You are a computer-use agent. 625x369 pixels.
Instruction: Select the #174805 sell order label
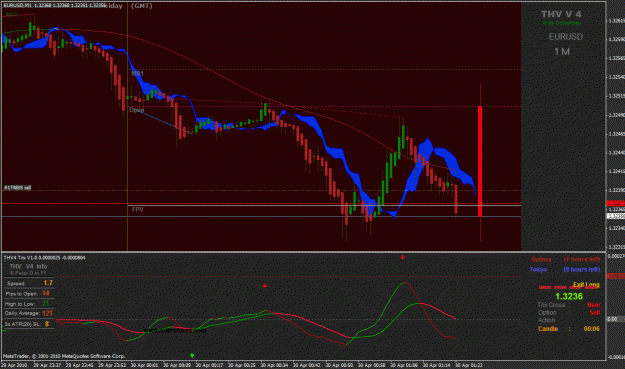pyautogui.click(x=17, y=188)
